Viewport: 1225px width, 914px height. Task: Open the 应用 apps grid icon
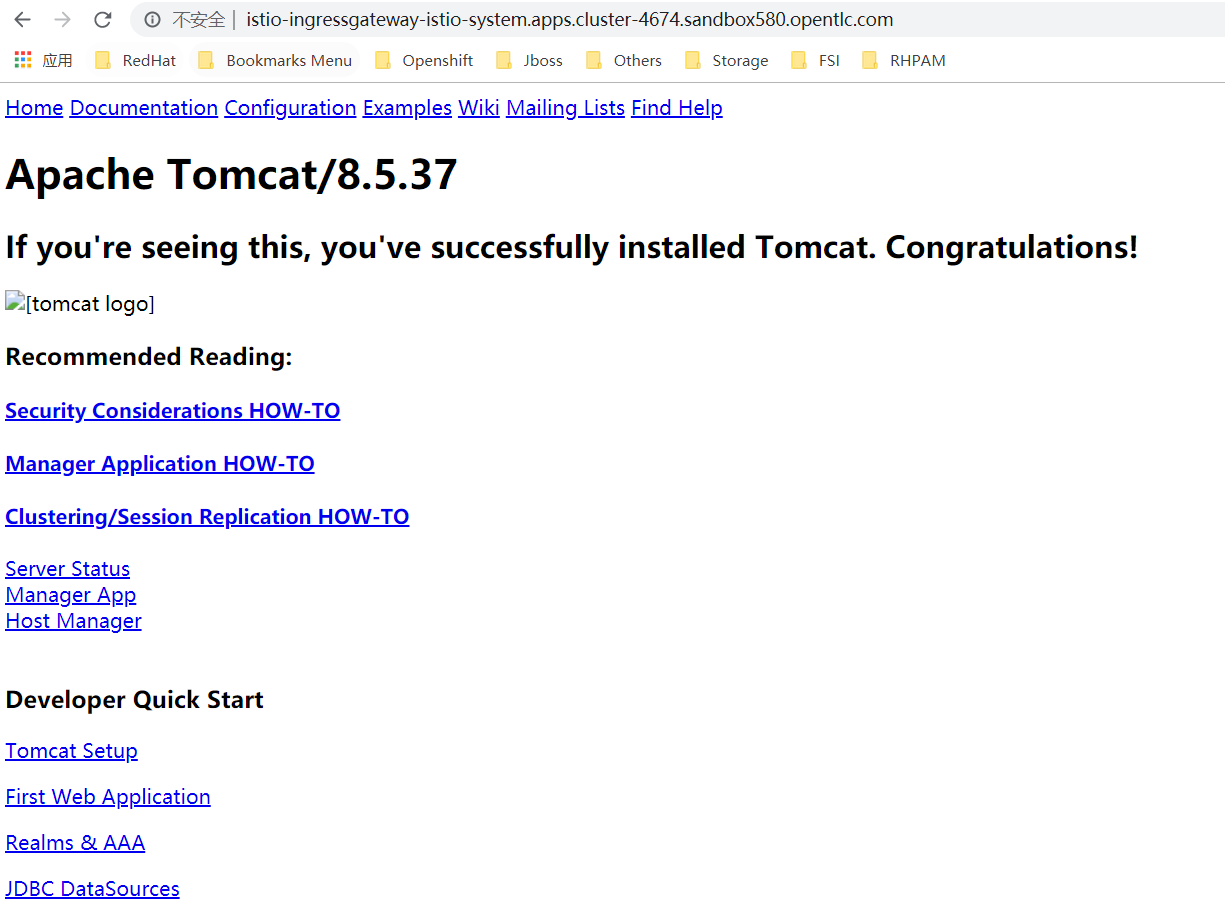pos(23,60)
